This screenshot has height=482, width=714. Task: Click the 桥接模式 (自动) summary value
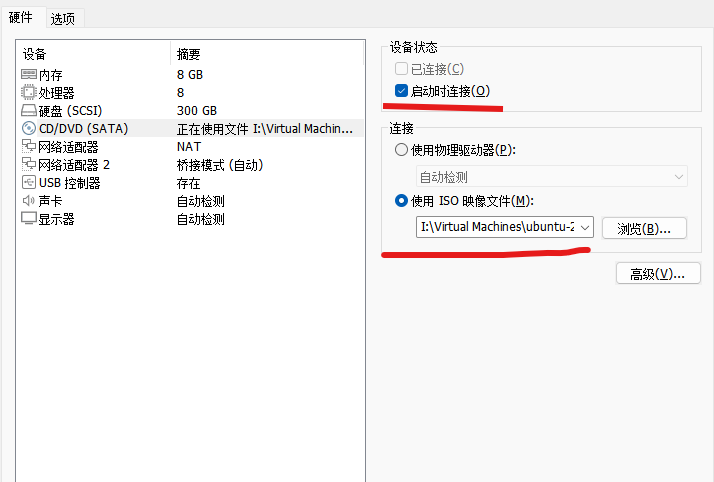click(220, 165)
